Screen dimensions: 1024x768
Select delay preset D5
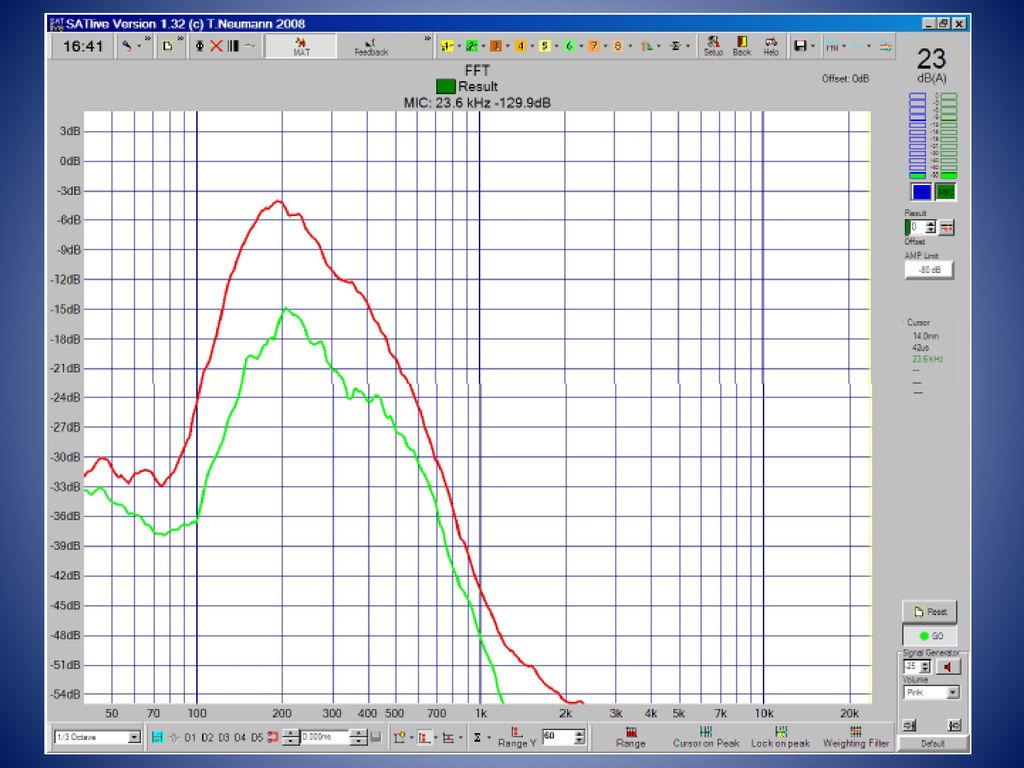tap(257, 737)
